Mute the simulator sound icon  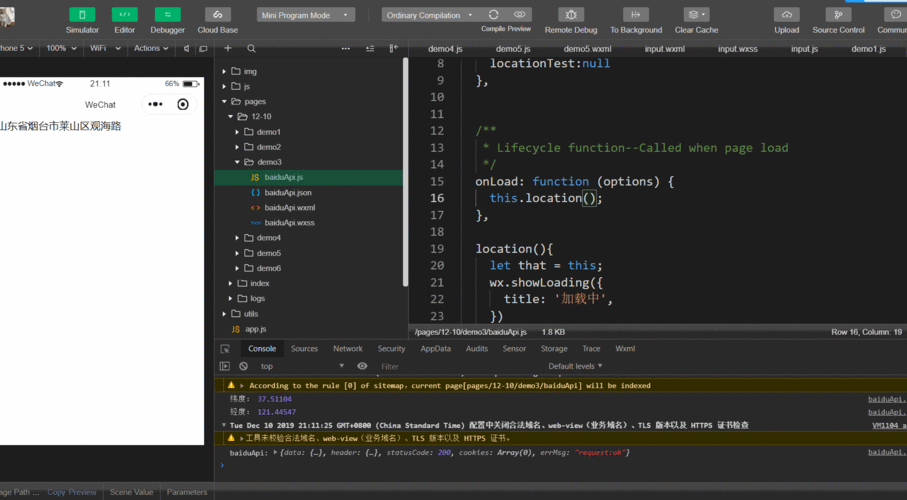pos(186,49)
